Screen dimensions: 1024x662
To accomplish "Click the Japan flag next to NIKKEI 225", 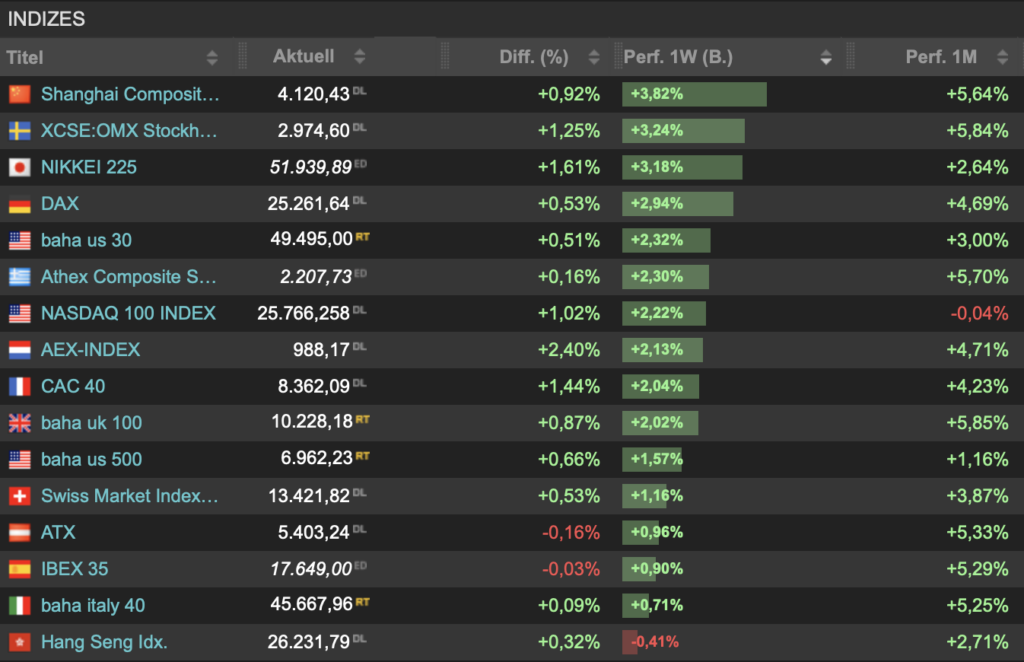I will pos(19,167).
